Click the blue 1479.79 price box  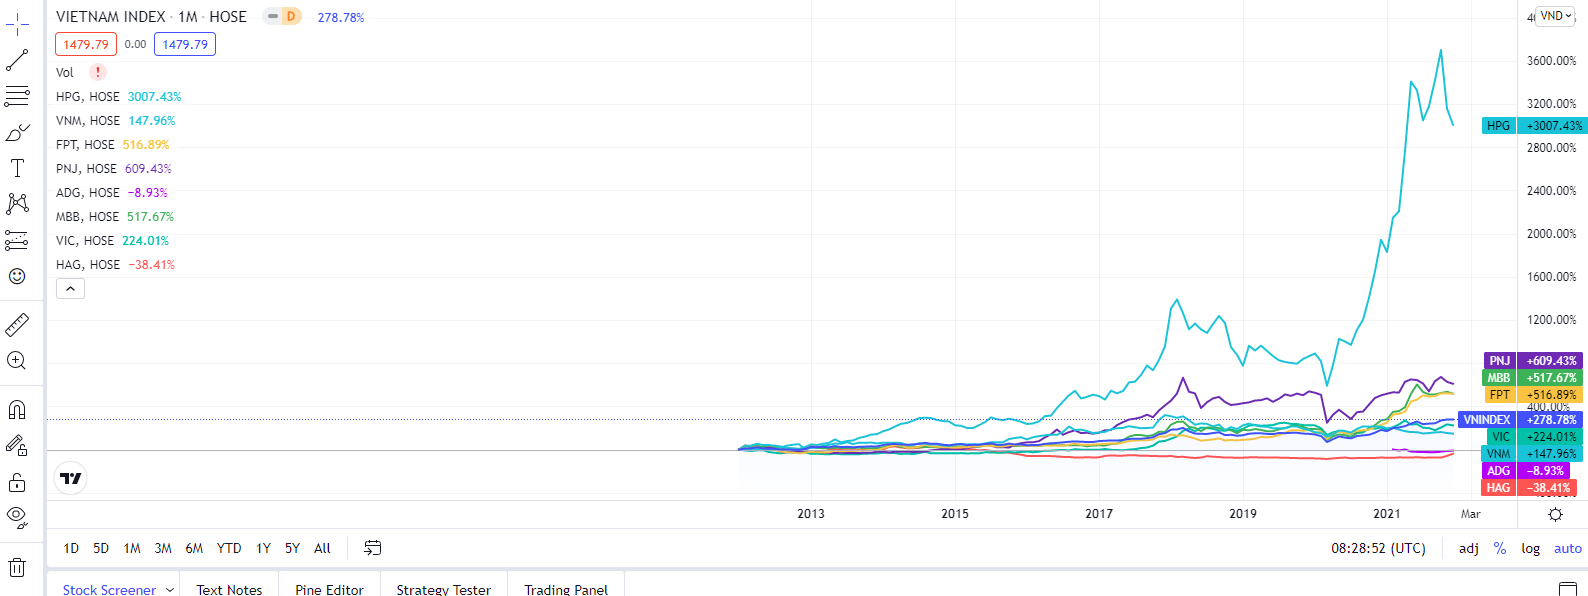click(185, 44)
